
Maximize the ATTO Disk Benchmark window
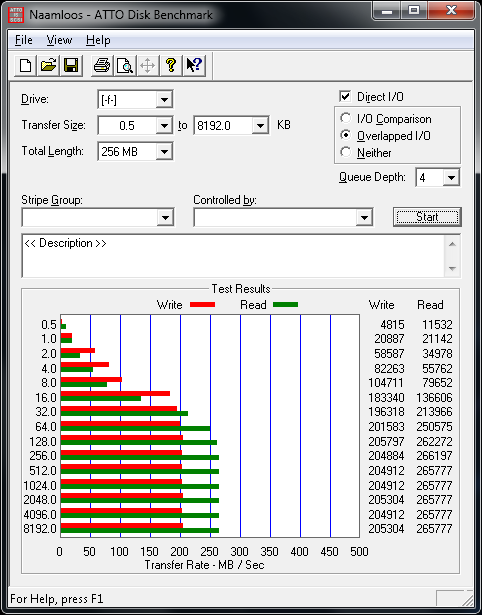[414, 11]
